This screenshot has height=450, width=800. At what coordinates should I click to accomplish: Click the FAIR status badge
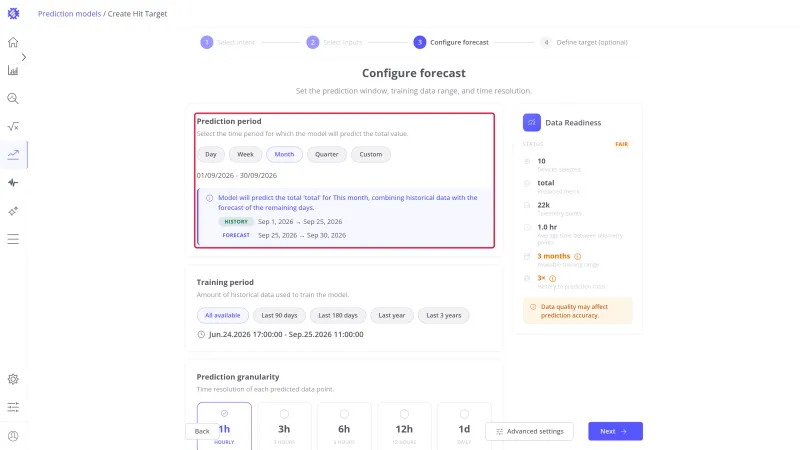coord(621,144)
